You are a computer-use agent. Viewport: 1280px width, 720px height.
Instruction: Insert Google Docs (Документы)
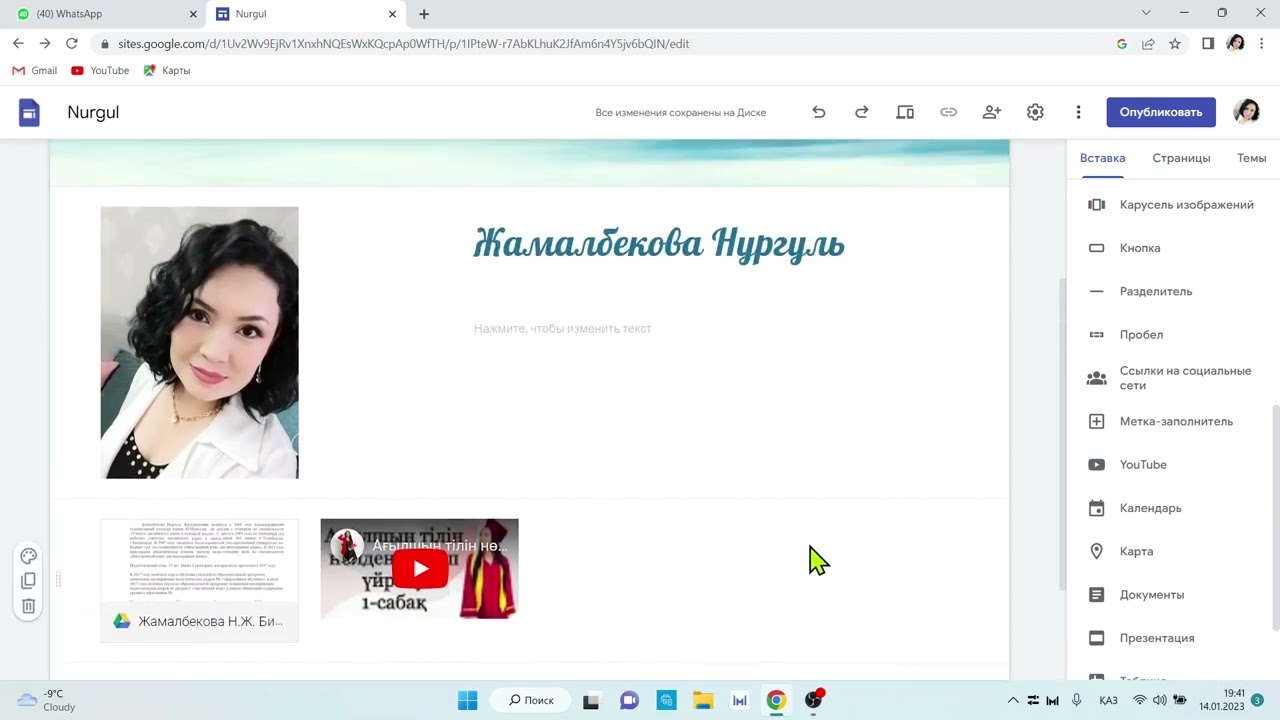[1170, 595]
